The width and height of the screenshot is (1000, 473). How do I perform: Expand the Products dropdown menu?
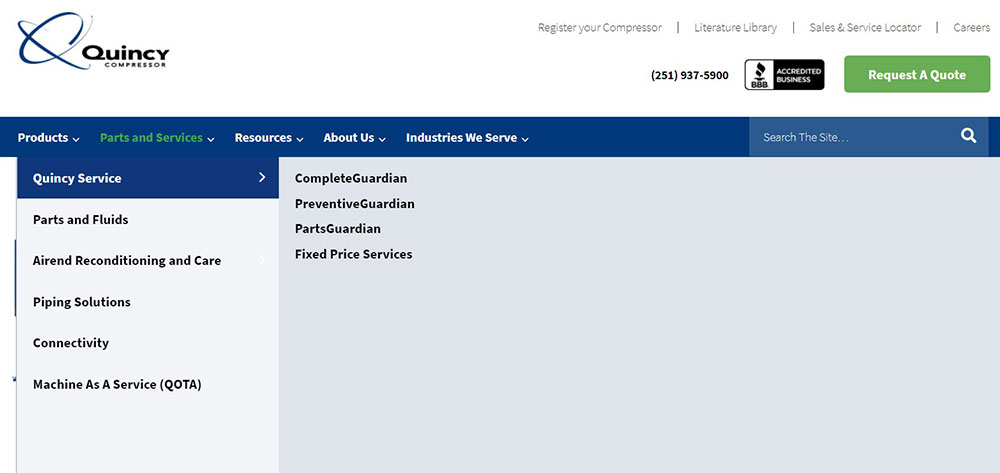click(49, 138)
